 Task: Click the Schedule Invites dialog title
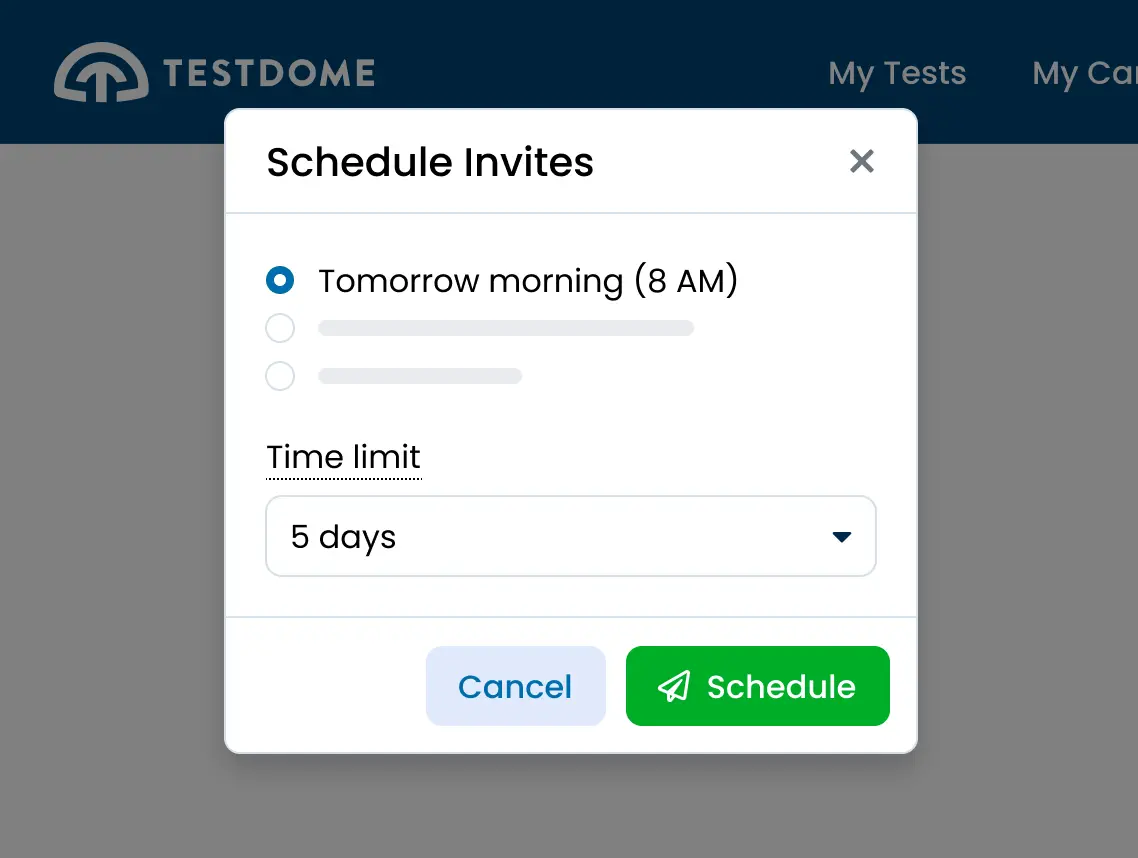point(429,161)
